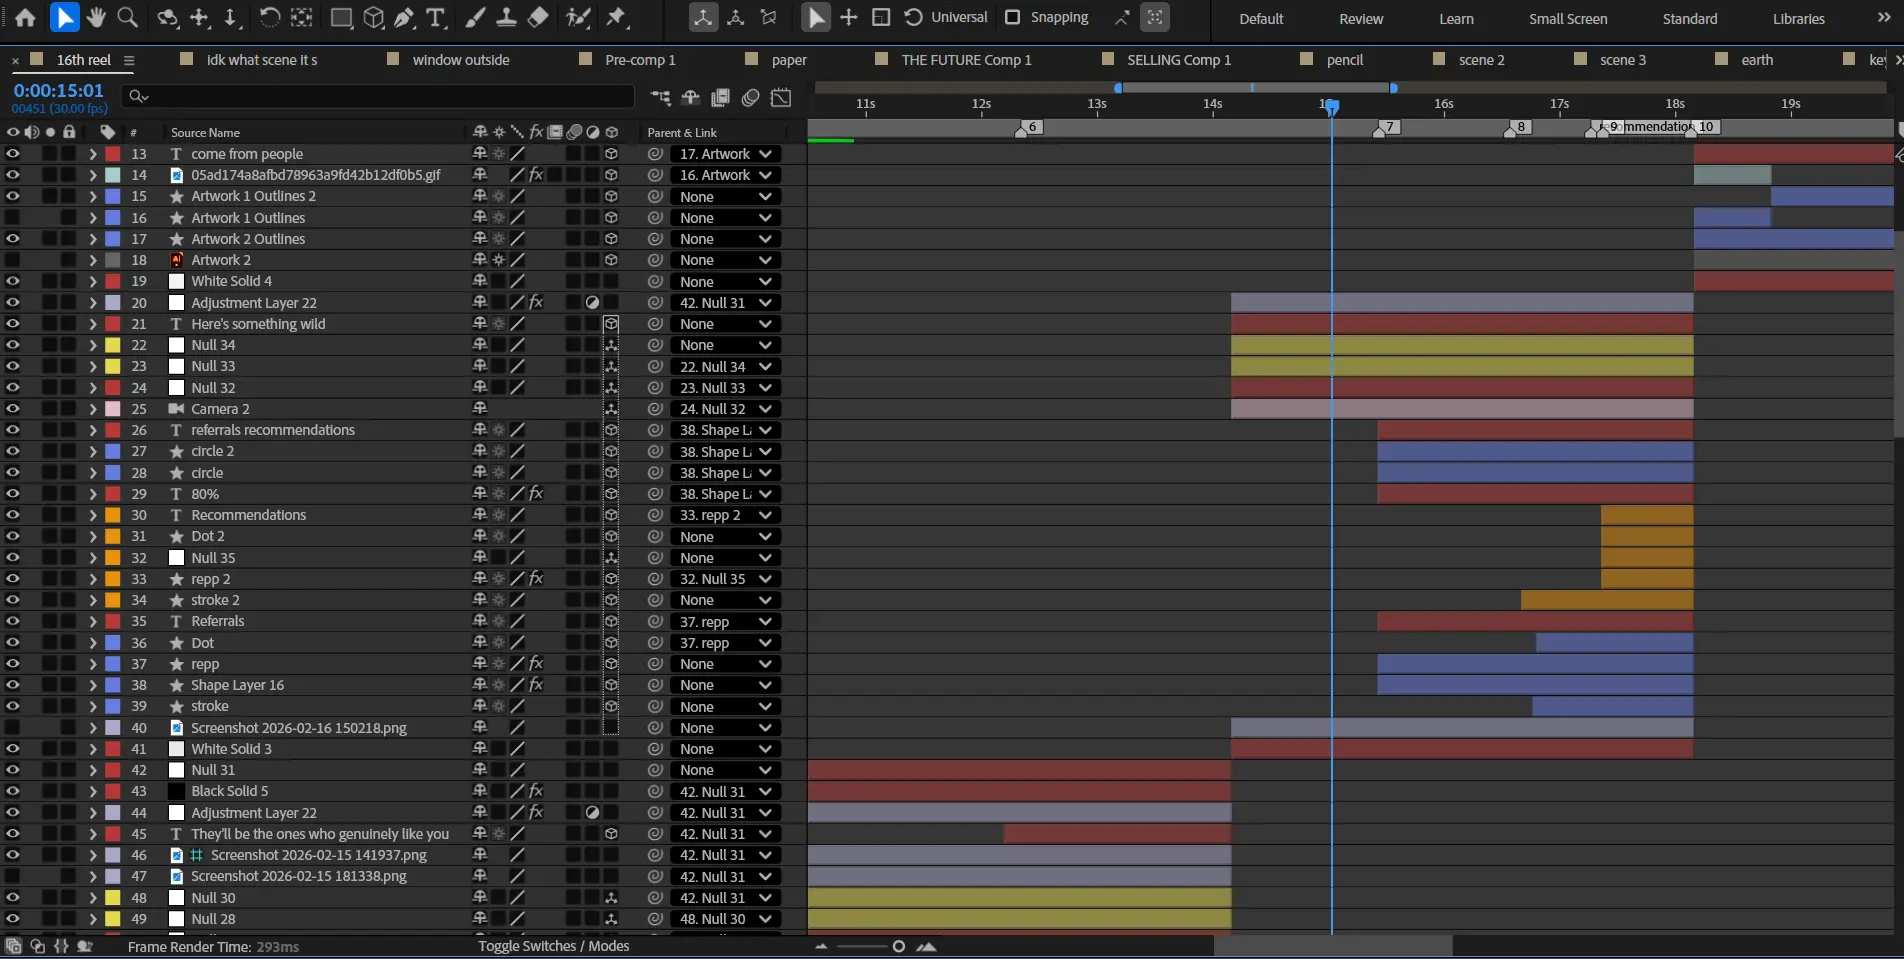The width and height of the screenshot is (1904, 959).
Task: Enable the Snapping checkbox
Action: point(1012,17)
